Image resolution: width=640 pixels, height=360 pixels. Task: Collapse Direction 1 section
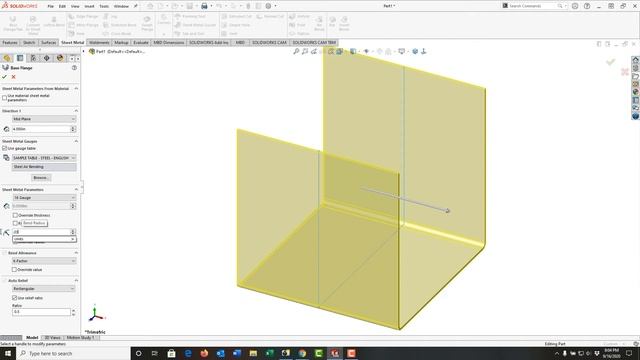pos(76,111)
